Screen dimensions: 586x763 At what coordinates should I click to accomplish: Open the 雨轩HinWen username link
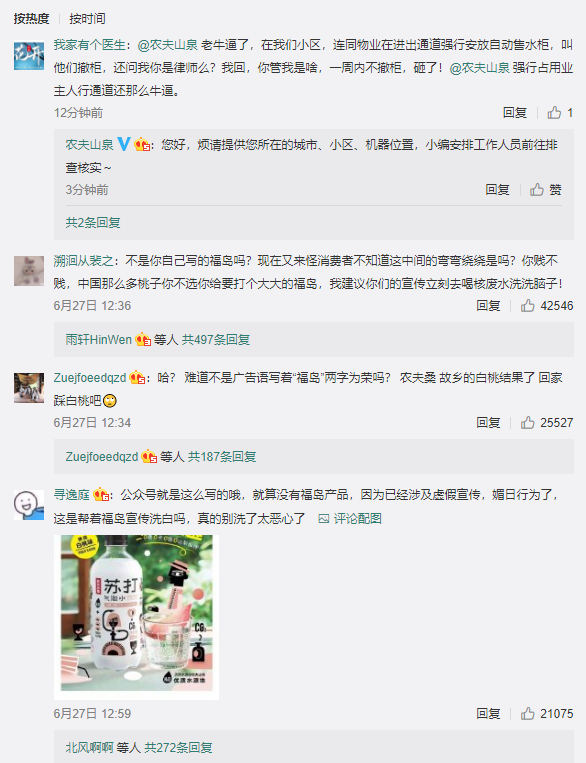point(99,340)
